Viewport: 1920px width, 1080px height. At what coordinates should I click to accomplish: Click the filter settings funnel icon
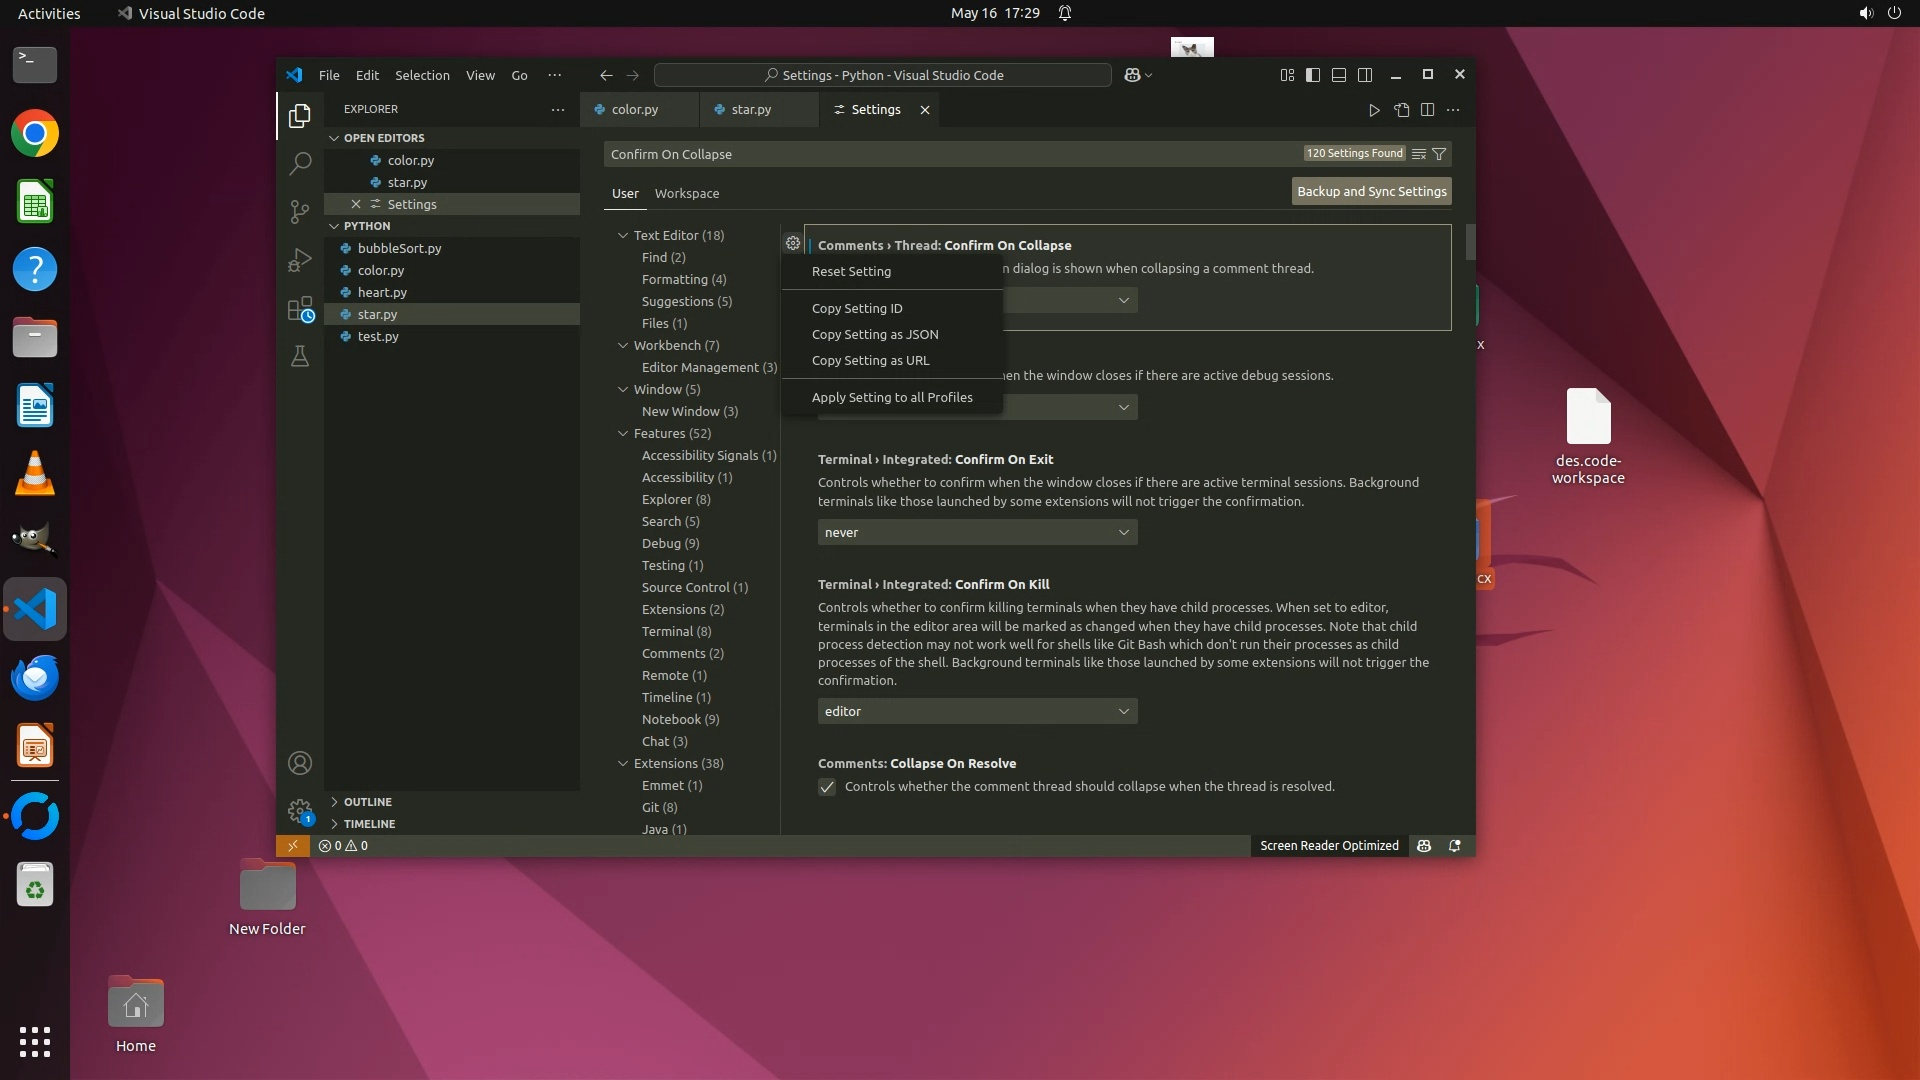pyautogui.click(x=1439, y=154)
